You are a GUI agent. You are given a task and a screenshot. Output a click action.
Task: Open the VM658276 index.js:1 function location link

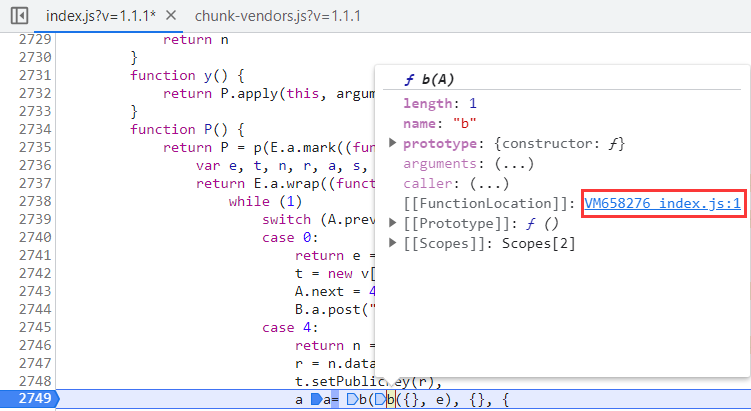pos(661,203)
